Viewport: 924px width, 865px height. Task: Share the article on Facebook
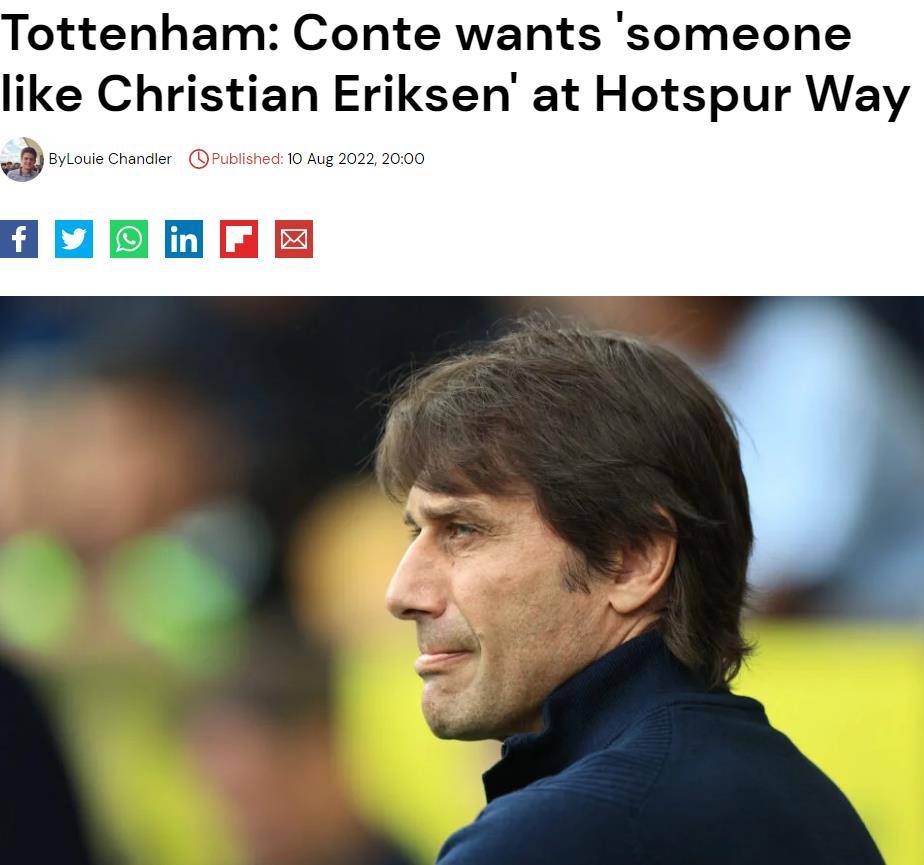tap(19, 239)
